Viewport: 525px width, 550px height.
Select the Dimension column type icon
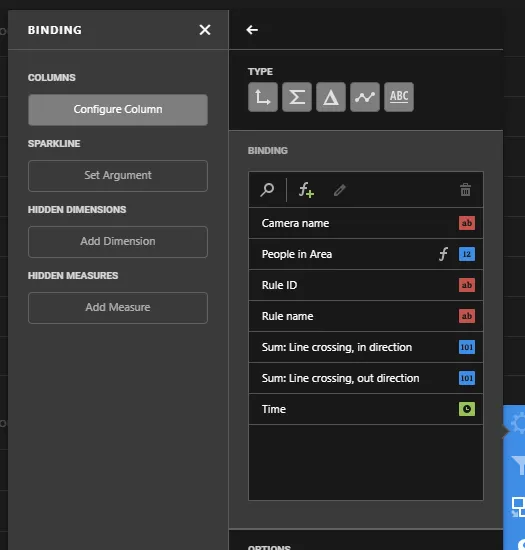click(263, 97)
